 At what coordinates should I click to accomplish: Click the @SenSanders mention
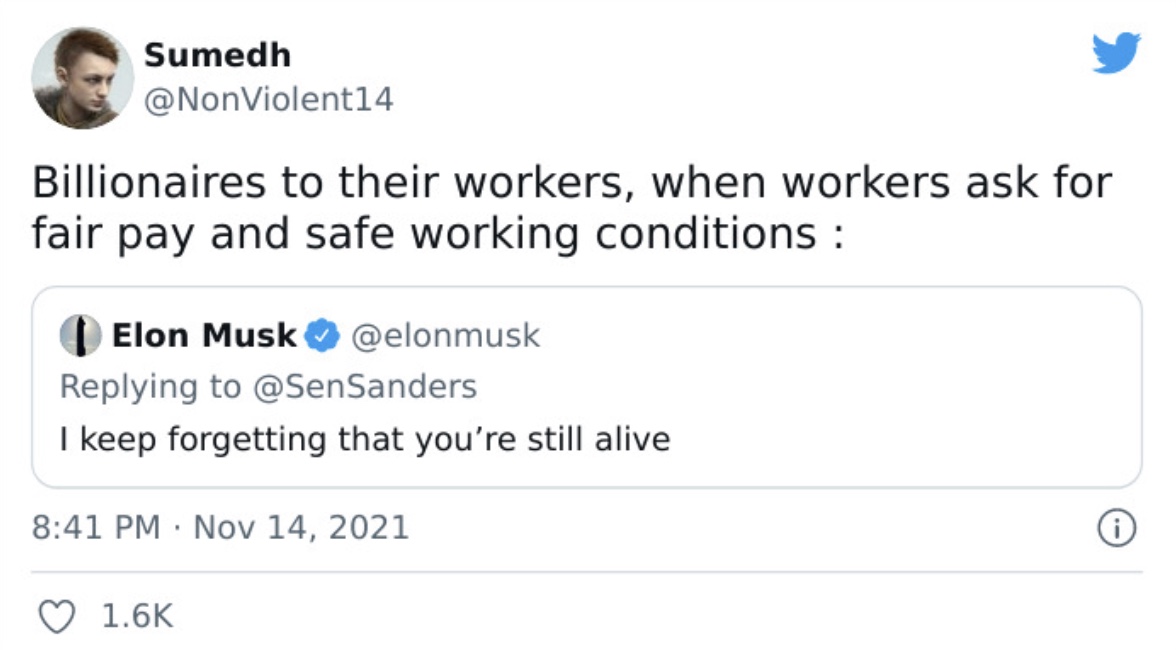pyautogui.click(x=364, y=387)
